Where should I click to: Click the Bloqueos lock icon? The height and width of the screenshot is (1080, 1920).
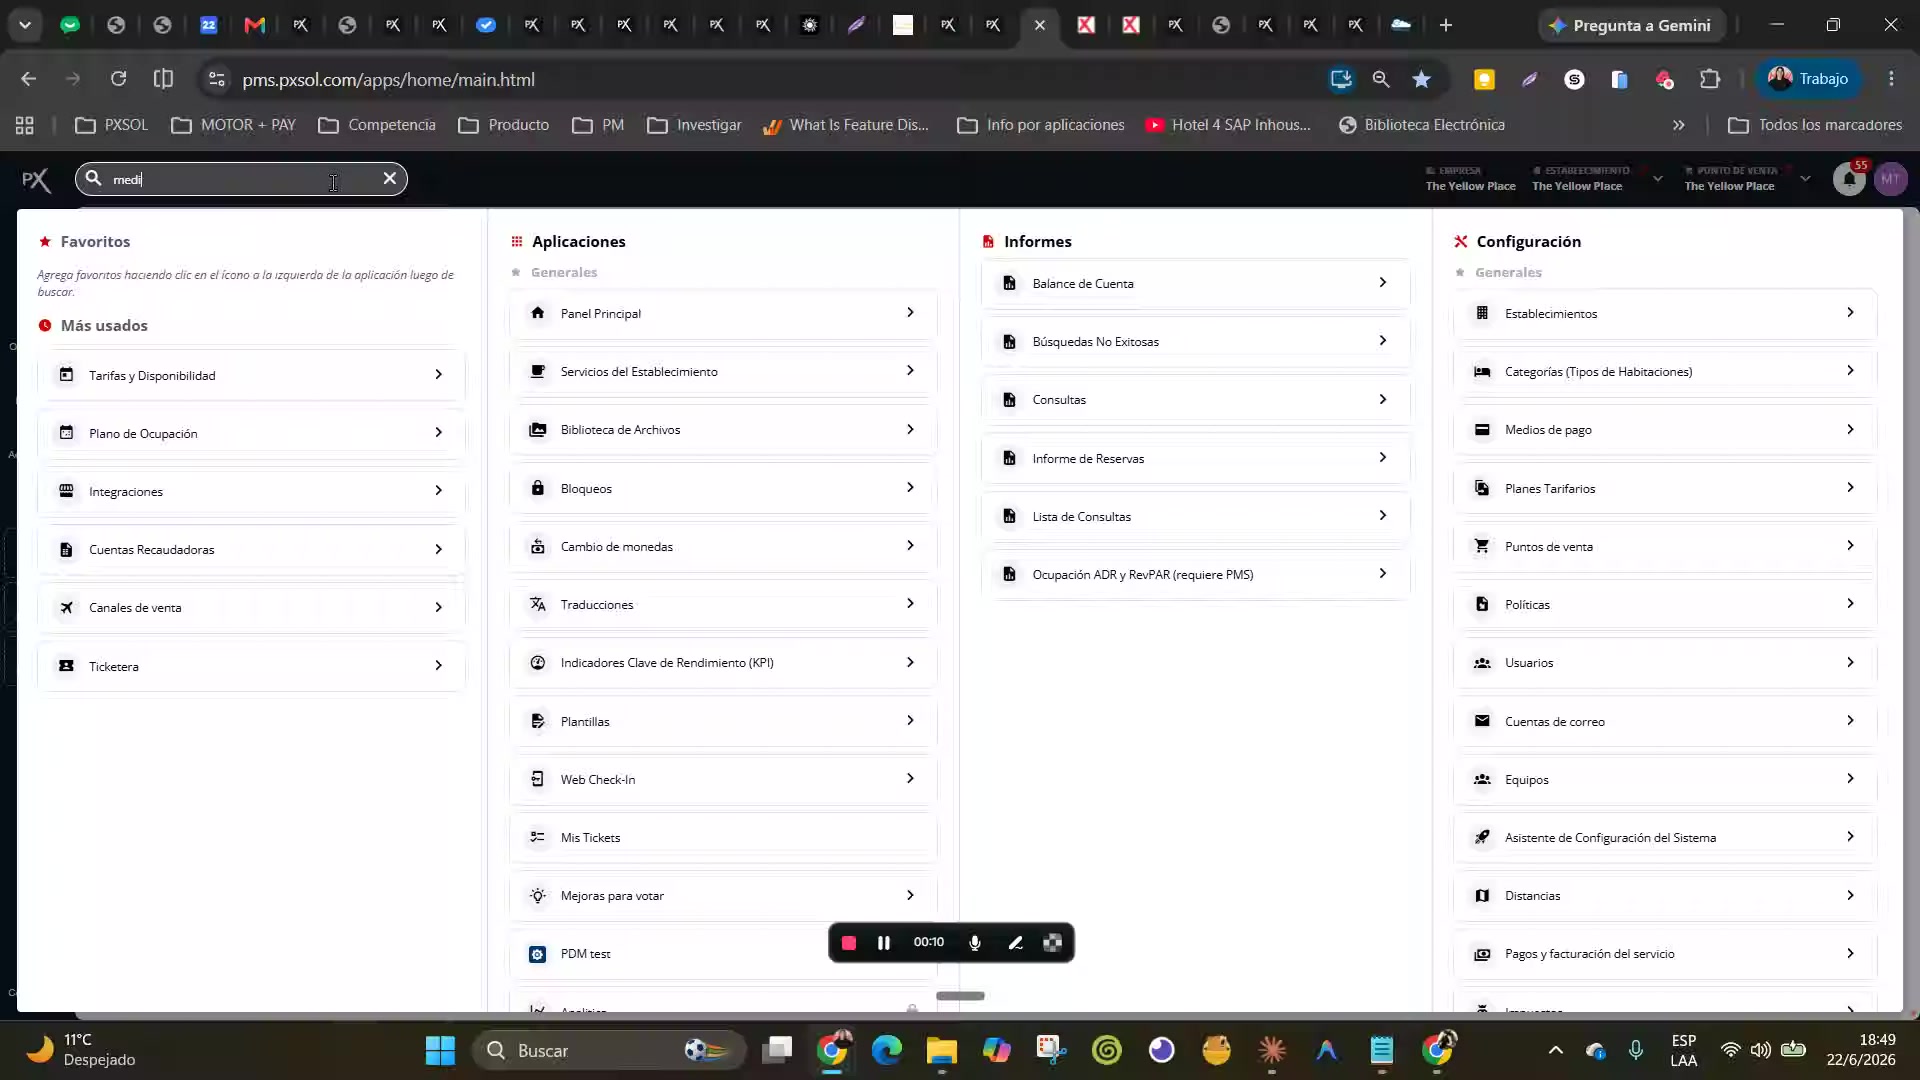point(538,488)
